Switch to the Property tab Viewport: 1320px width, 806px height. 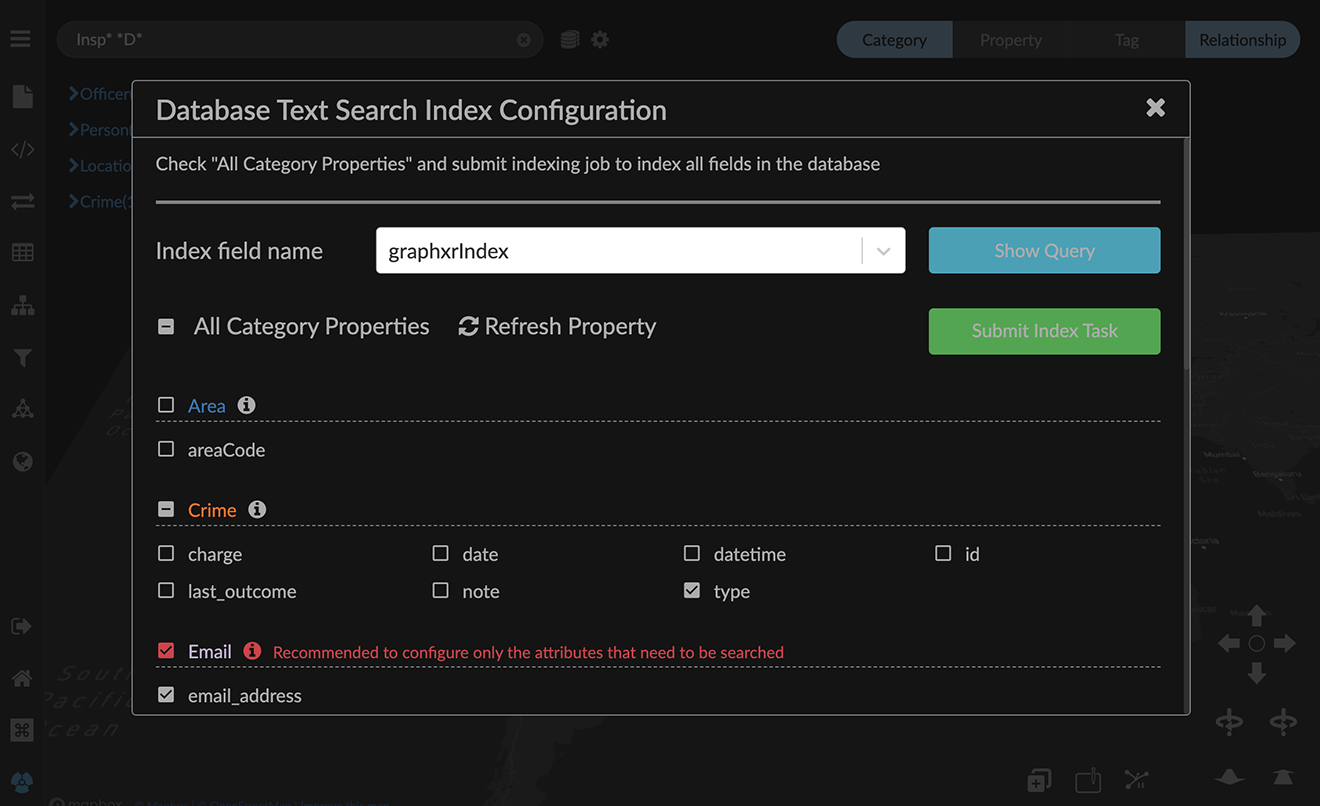coord(1010,40)
